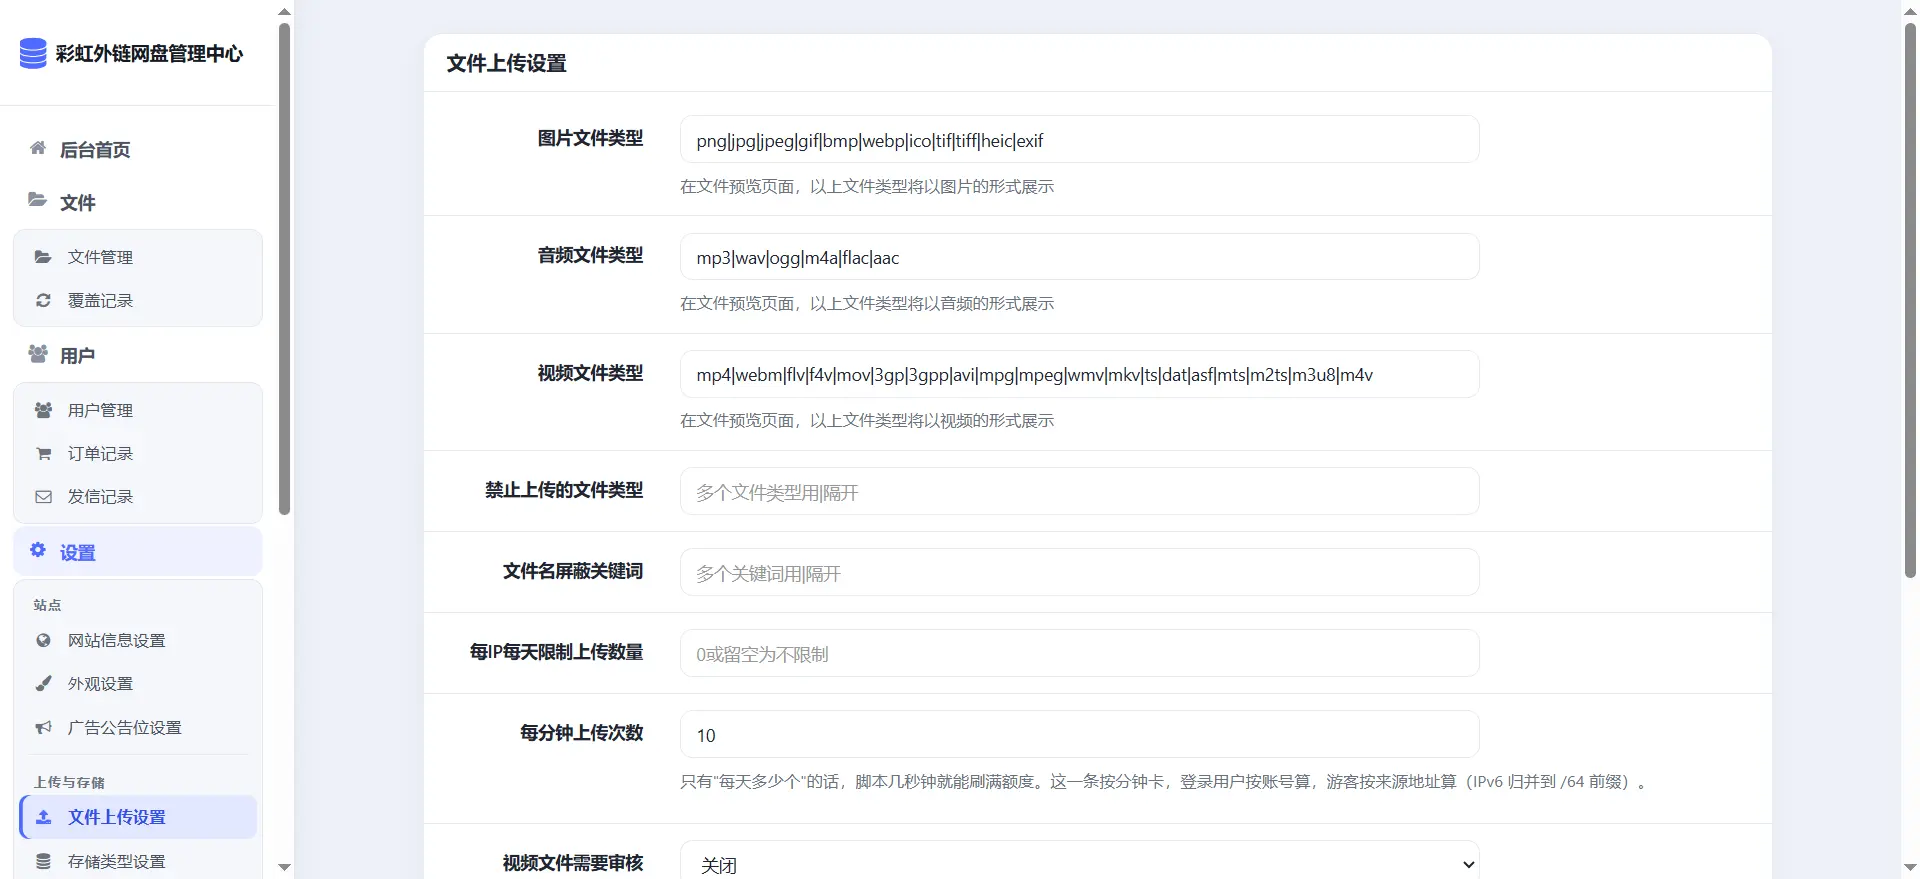Image resolution: width=1920 pixels, height=879 pixels.
Task: Click the 每IP每天限制上传数量 input
Action: click(1079, 653)
